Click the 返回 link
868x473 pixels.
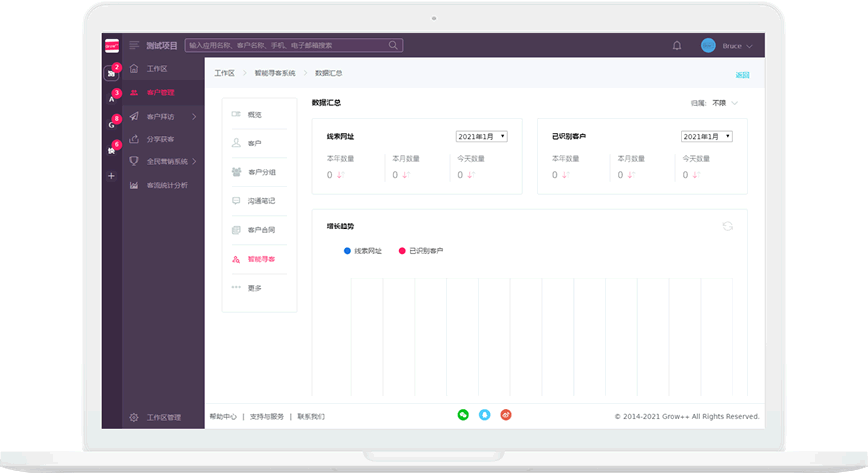[742, 75]
